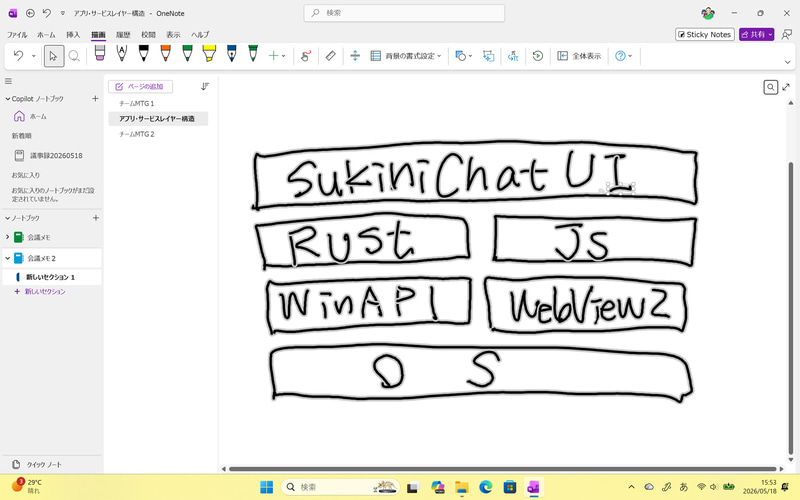This screenshot has width=800, height=500.
Task: Click the 共有 share button
Action: pos(756,34)
